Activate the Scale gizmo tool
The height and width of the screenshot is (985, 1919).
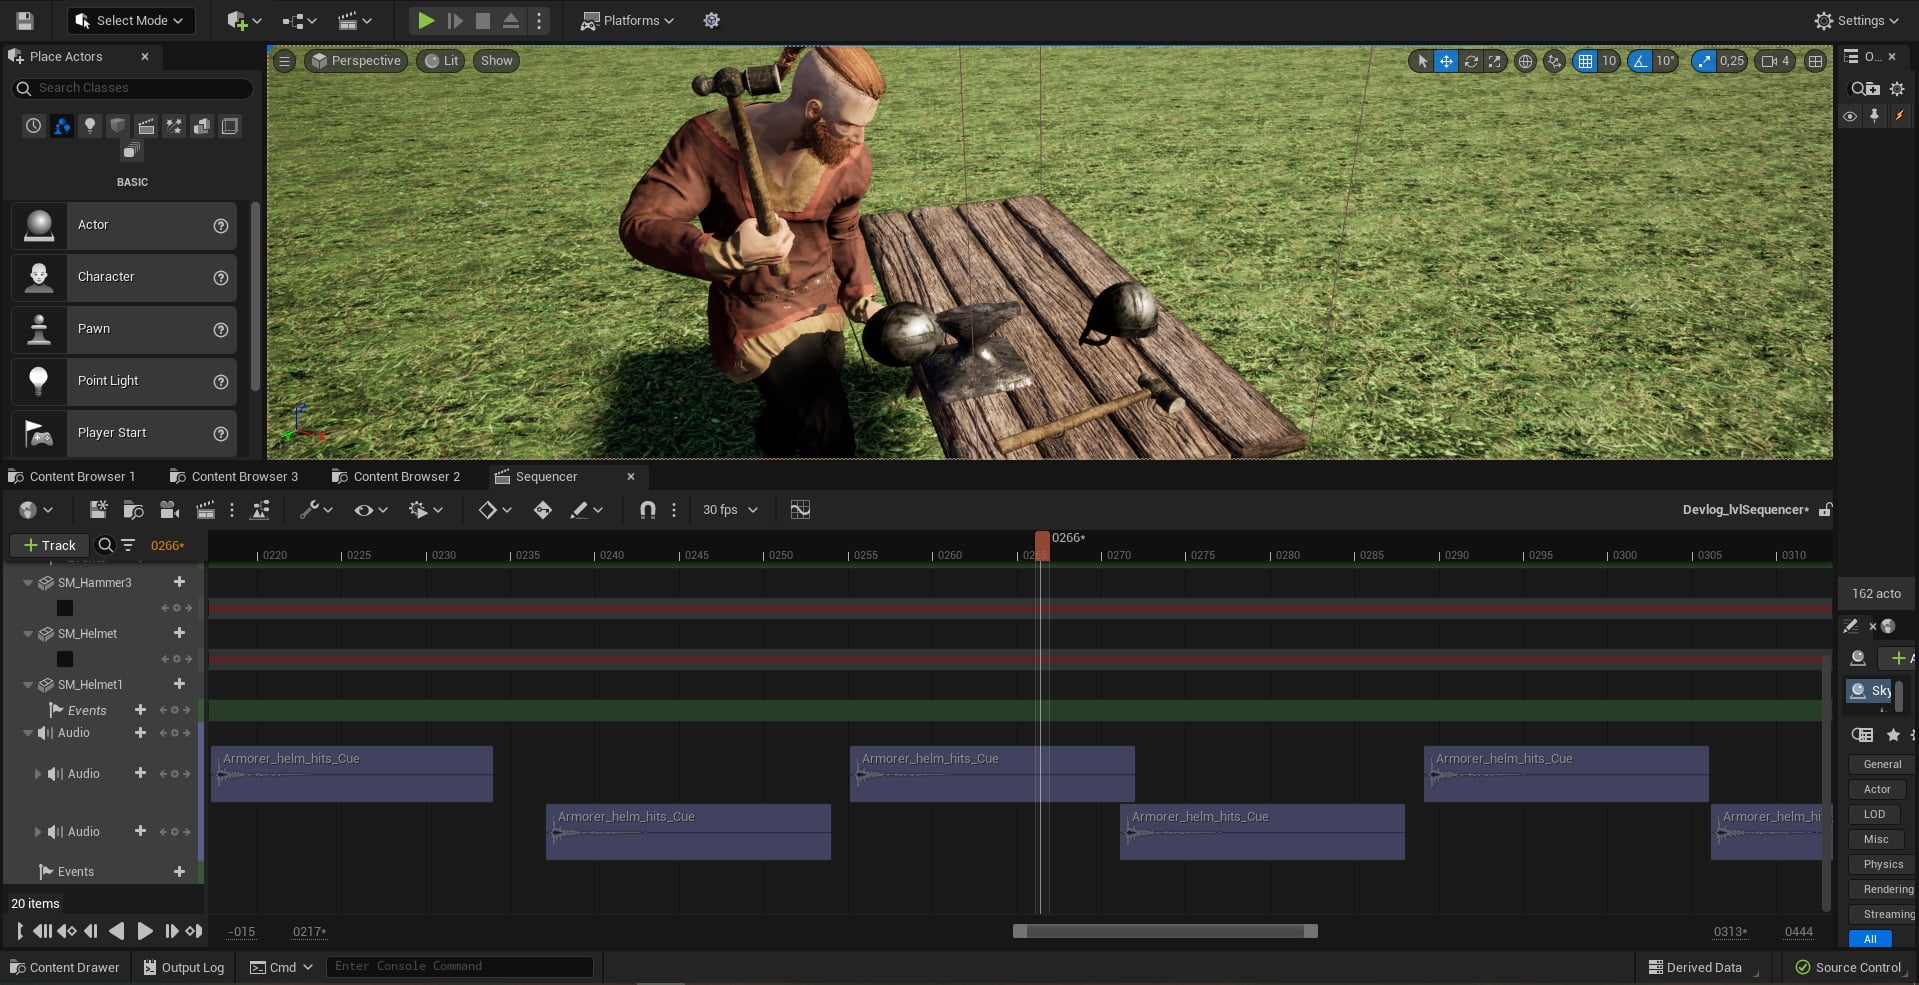pyautogui.click(x=1495, y=61)
